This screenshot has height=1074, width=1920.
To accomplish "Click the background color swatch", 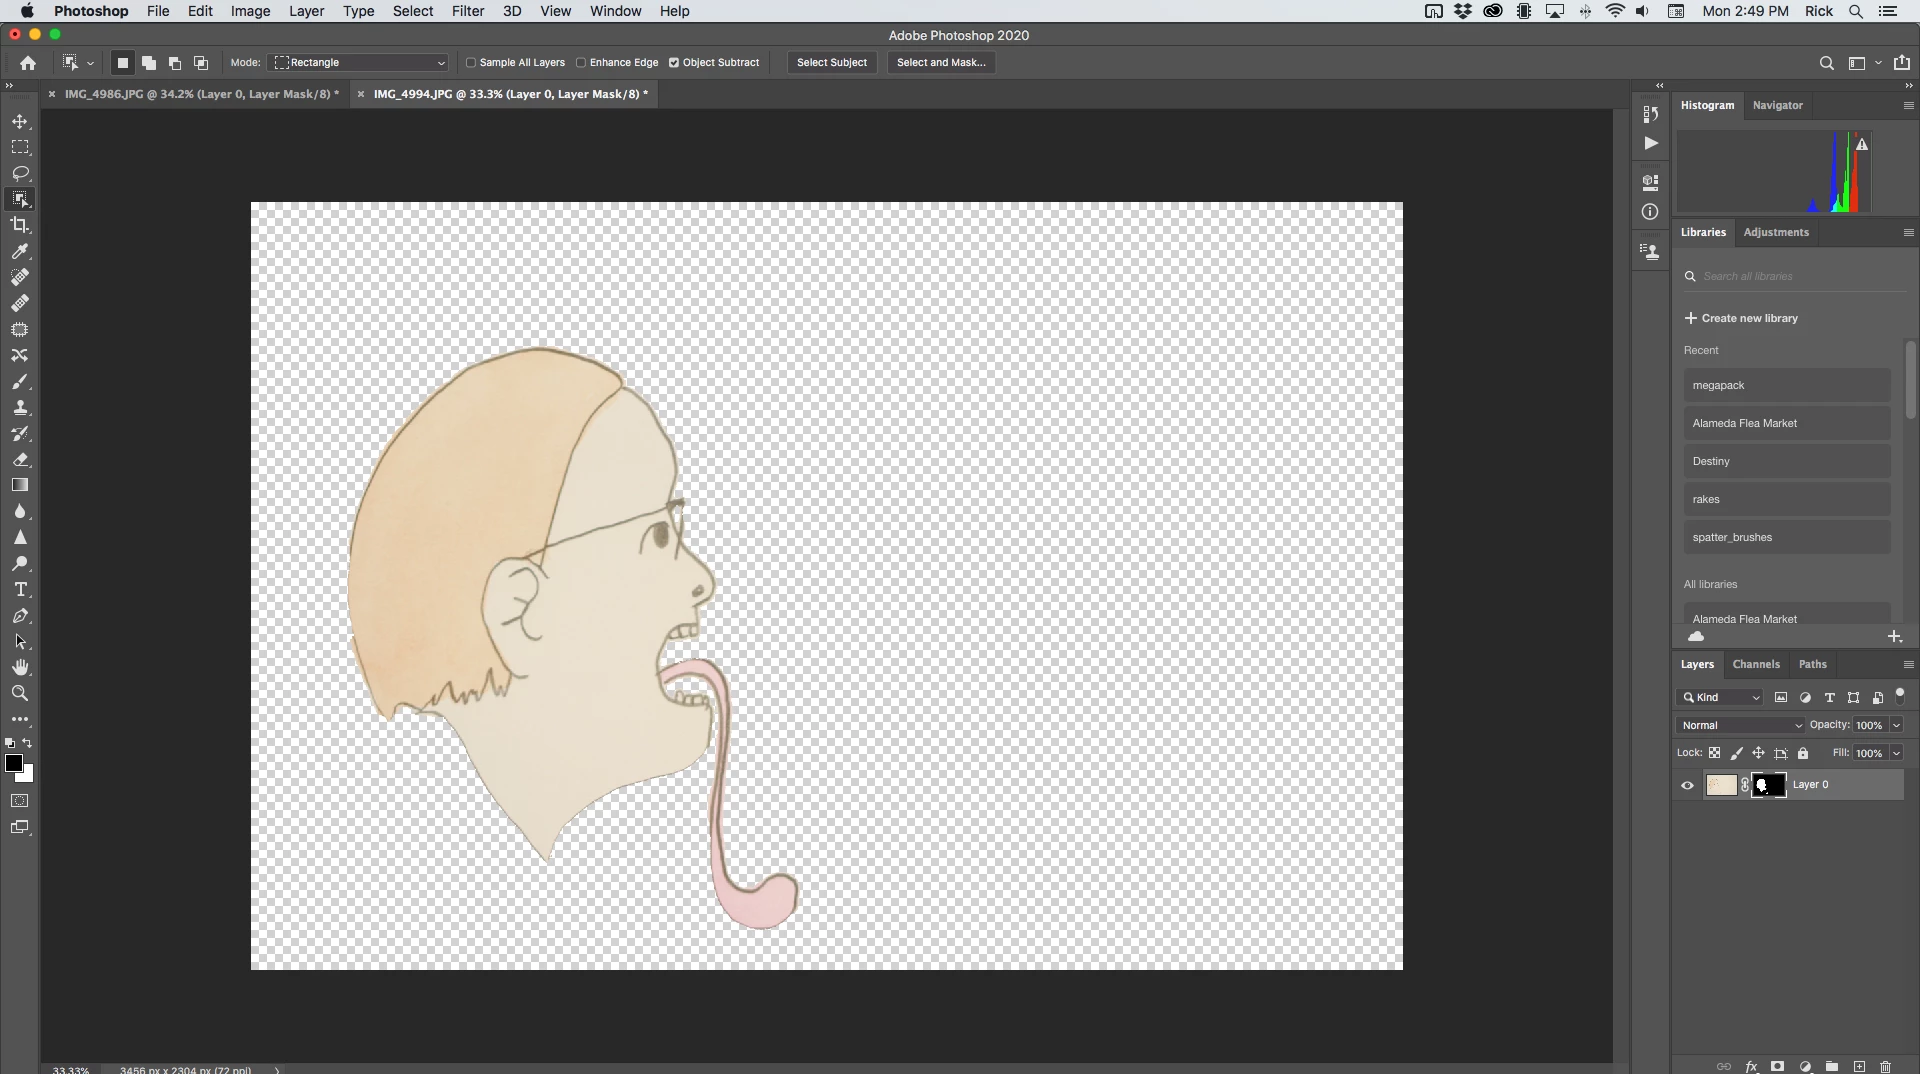I will [x=27, y=775].
